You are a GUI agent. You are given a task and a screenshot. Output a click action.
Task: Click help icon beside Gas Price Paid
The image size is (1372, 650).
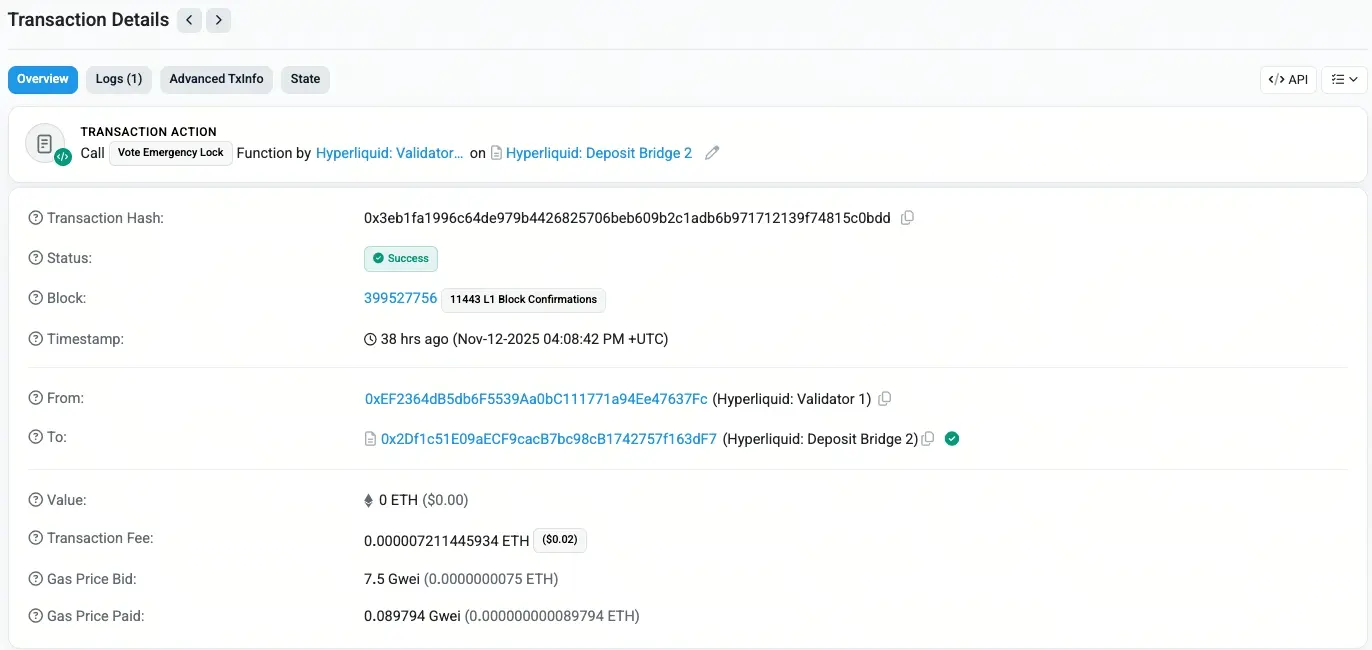coord(36,616)
